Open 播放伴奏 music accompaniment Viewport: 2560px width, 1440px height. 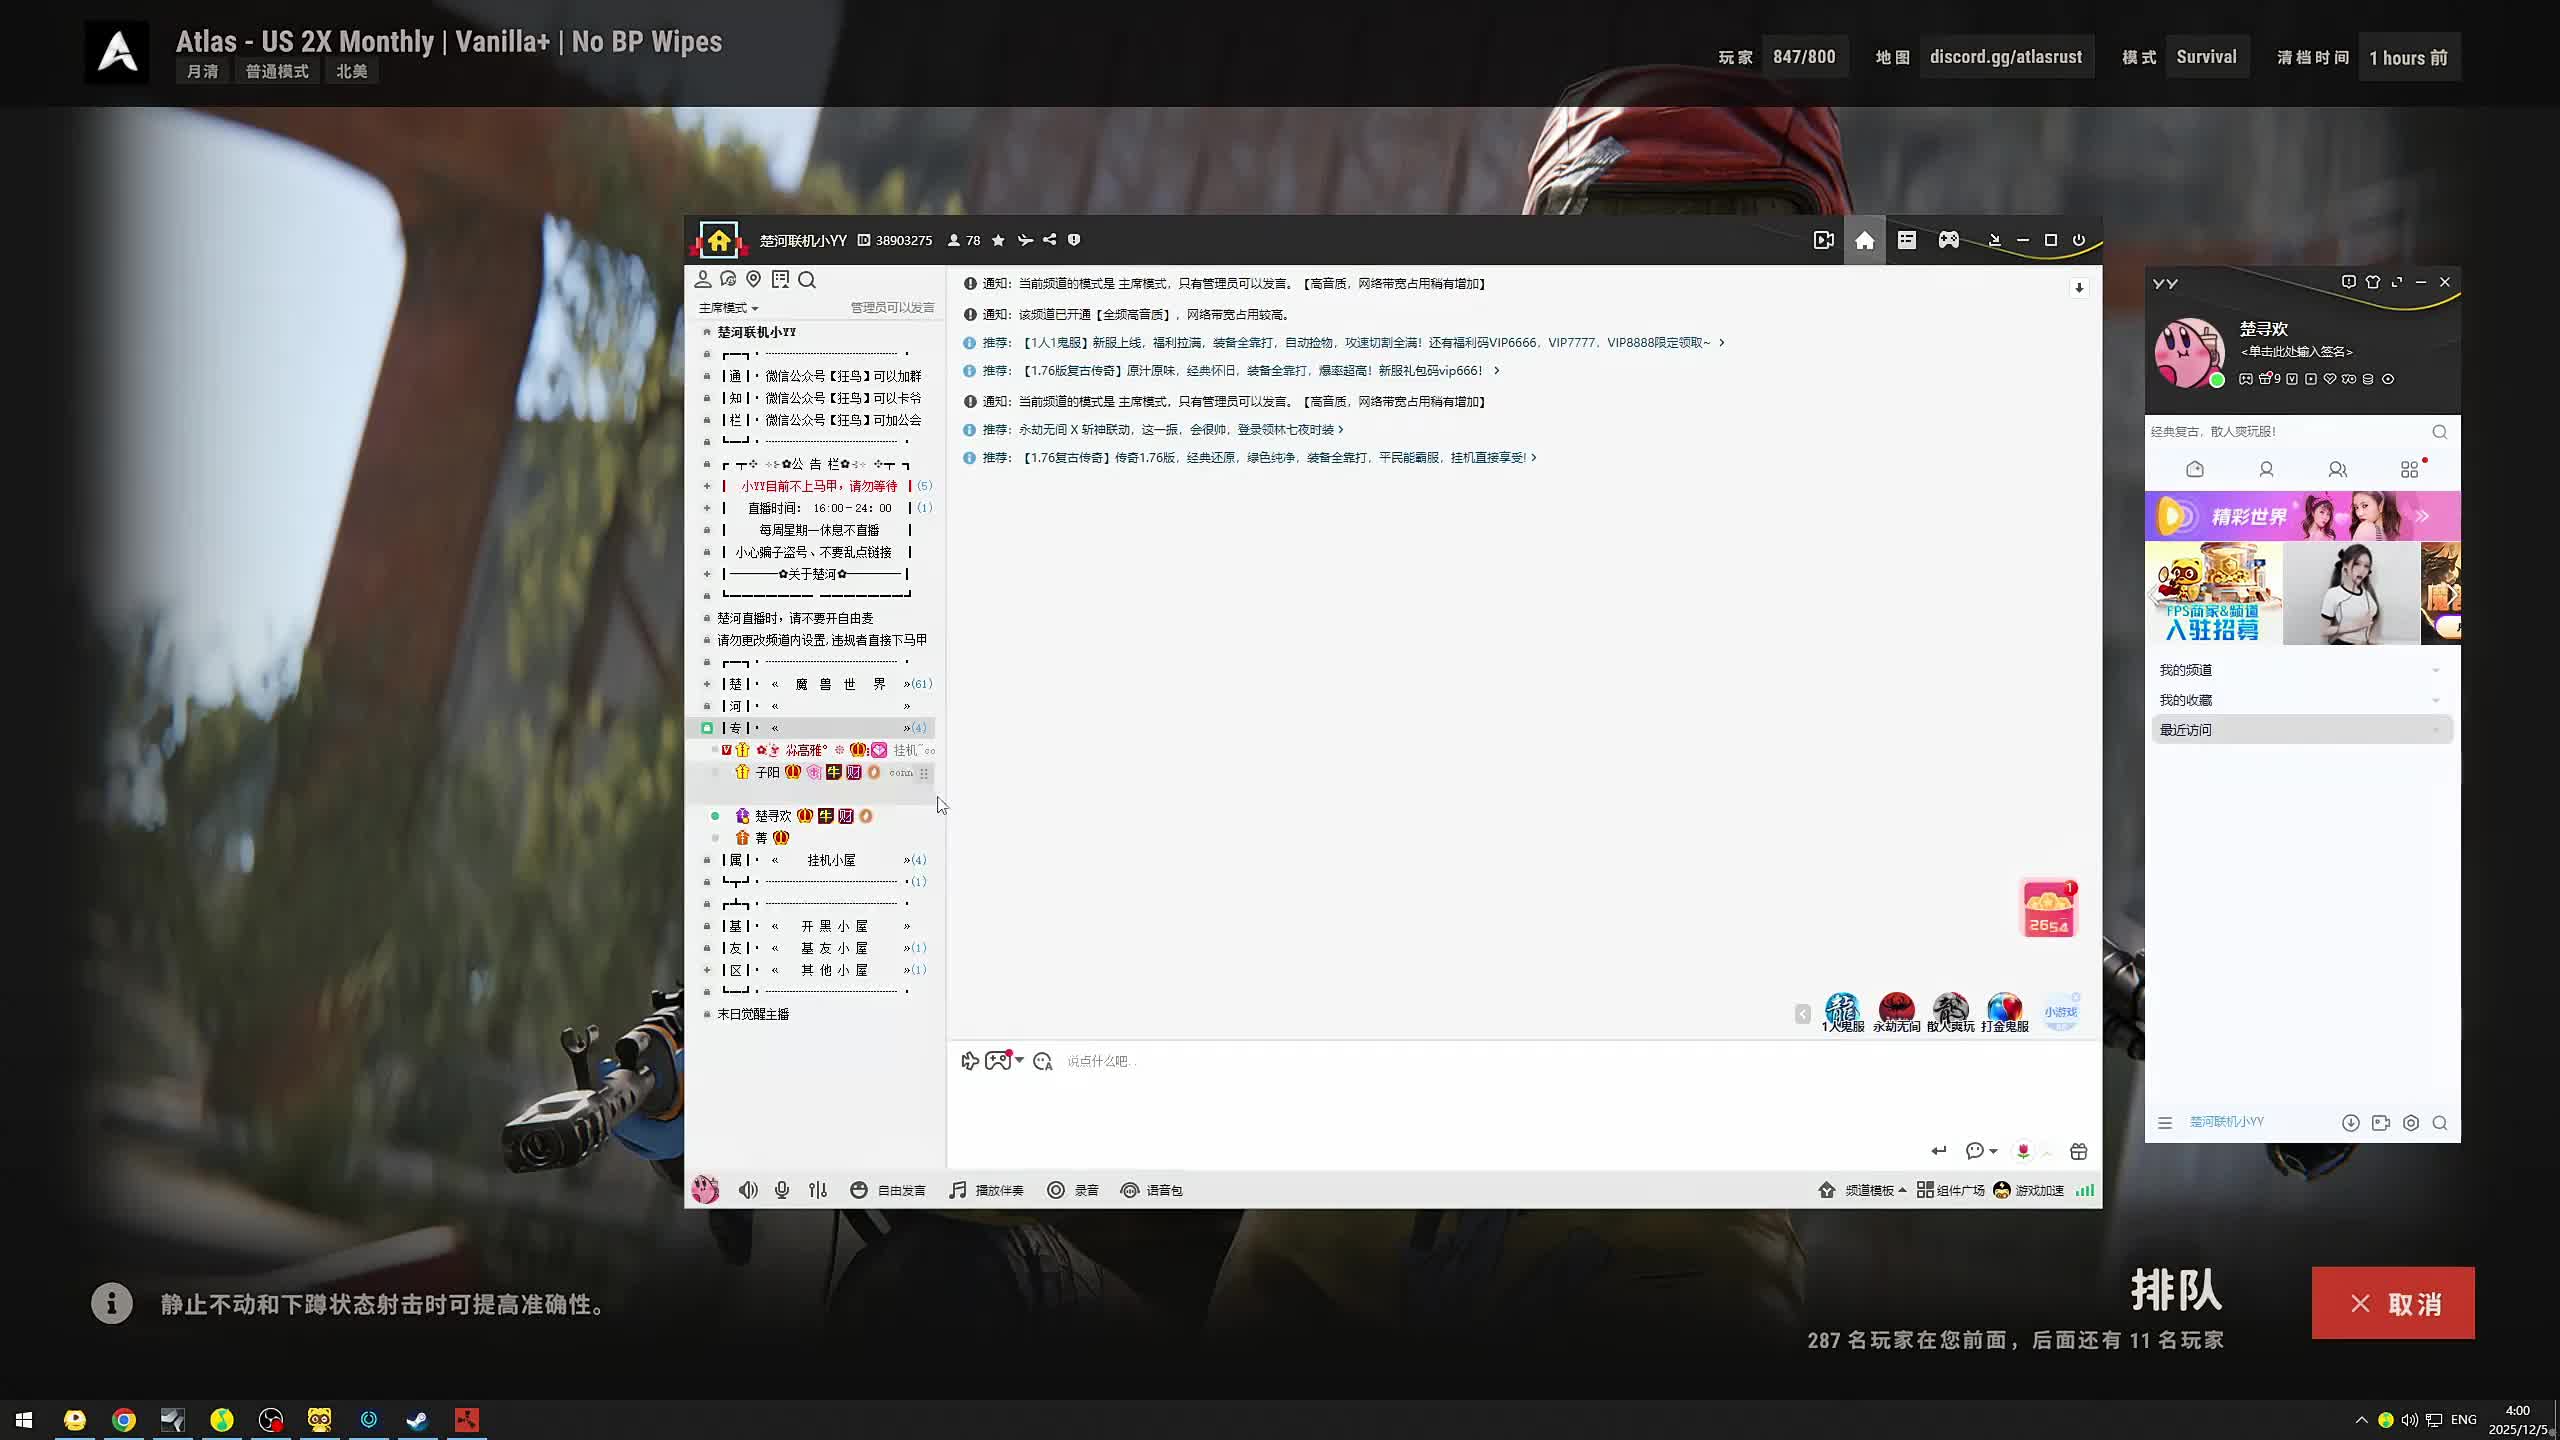[x=986, y=1190]
